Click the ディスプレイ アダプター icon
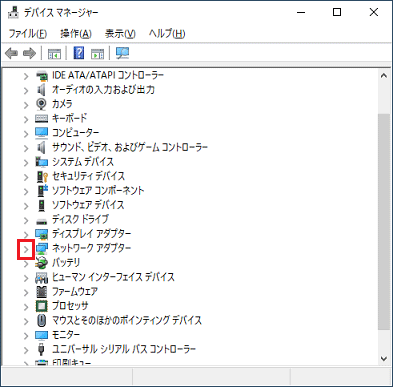The width and height of the screenshot is (393, 387). click(x=42, y=234)
